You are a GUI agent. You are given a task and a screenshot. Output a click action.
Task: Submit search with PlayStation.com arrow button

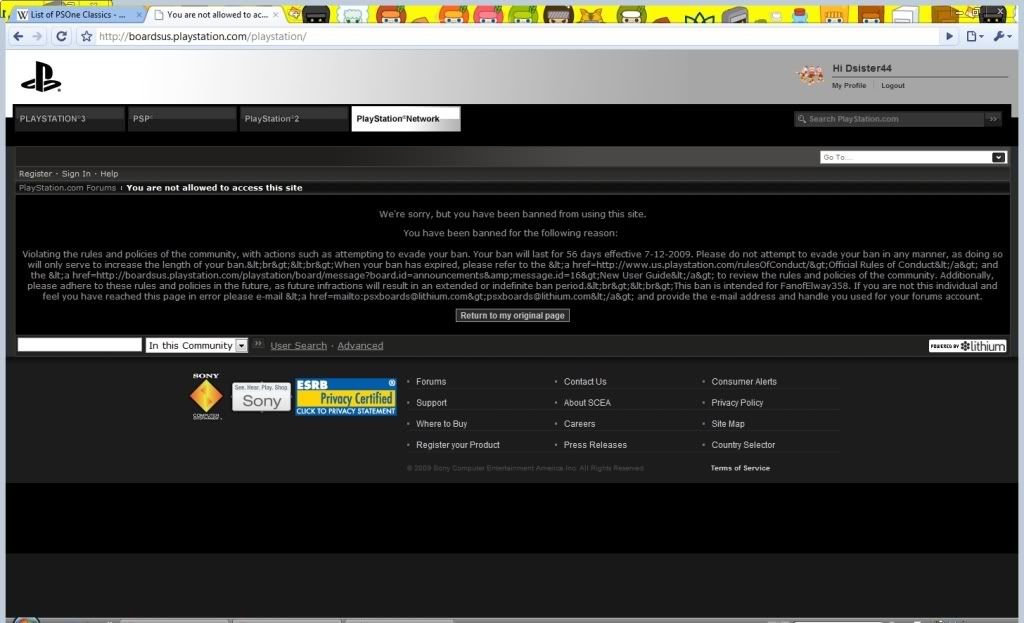pyautogui.click(x=993, y=119)
